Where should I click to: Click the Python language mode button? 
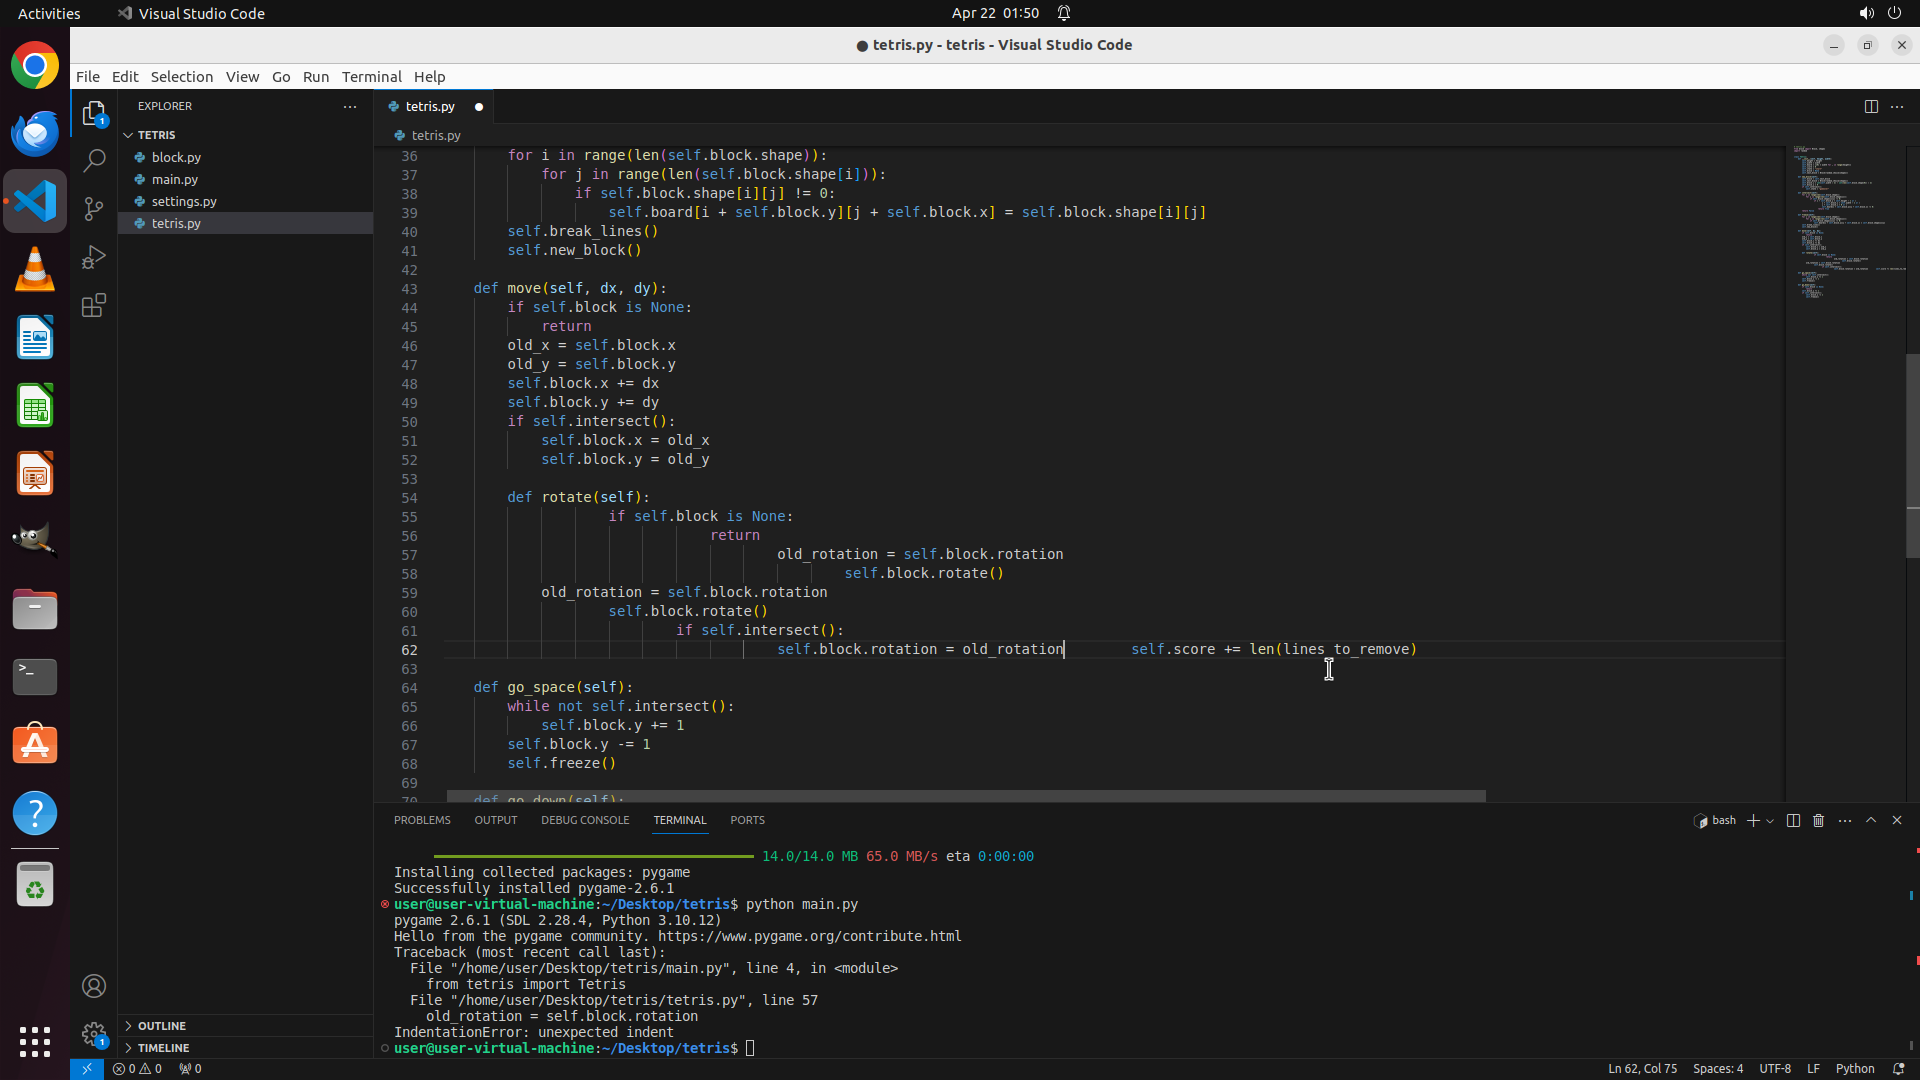coord(1855,1068)
